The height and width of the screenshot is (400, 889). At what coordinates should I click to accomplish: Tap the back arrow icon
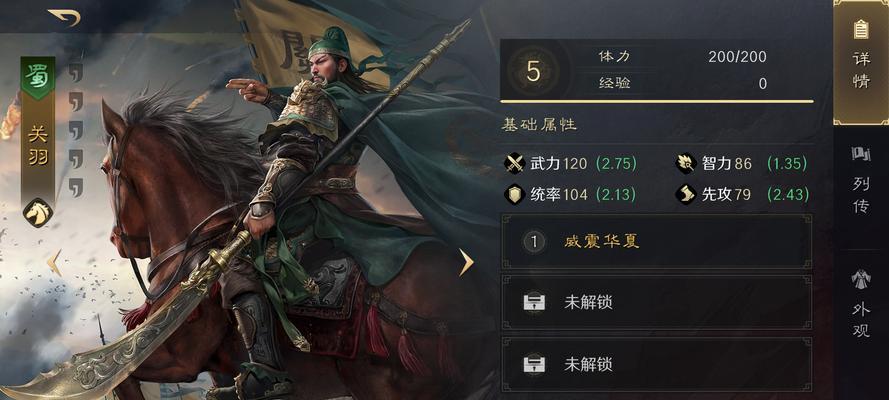click(x=64, y=17)
